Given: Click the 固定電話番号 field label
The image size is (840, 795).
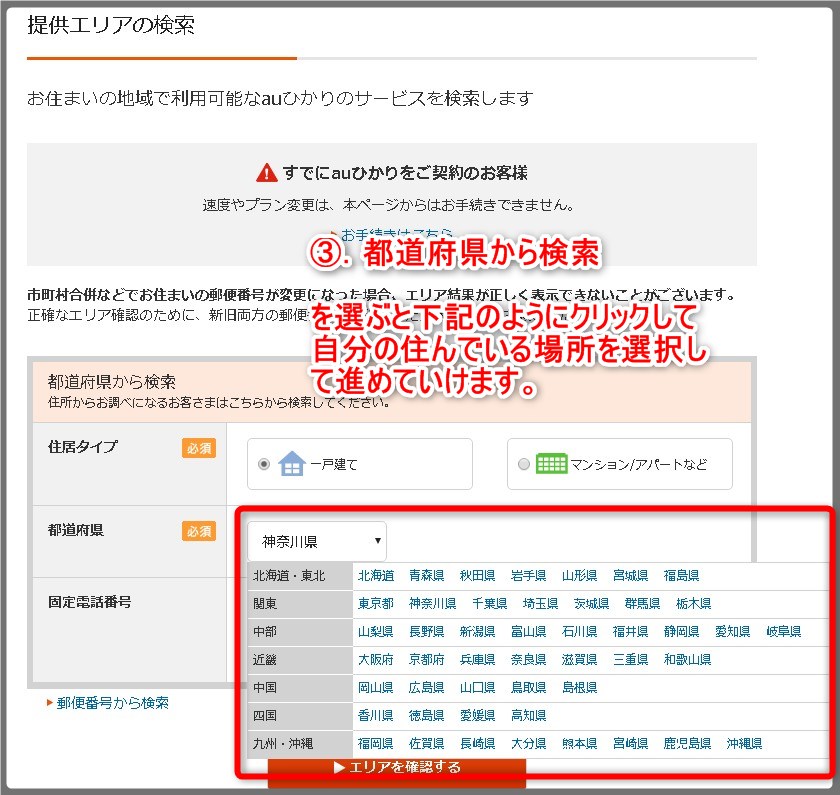Looking at the screenshot, I should pyautogui.click(x=89, y=602).
